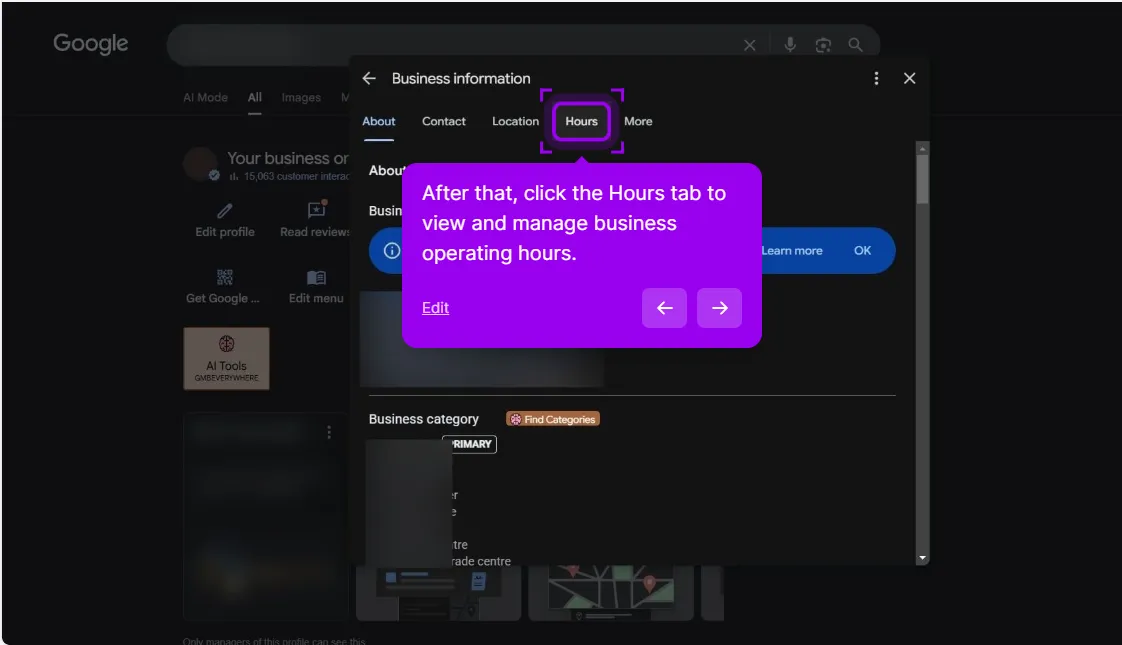Click the Read reviews icon
Image resolution: width=1122 pixels, height=645 pixels.
[316, 209]
